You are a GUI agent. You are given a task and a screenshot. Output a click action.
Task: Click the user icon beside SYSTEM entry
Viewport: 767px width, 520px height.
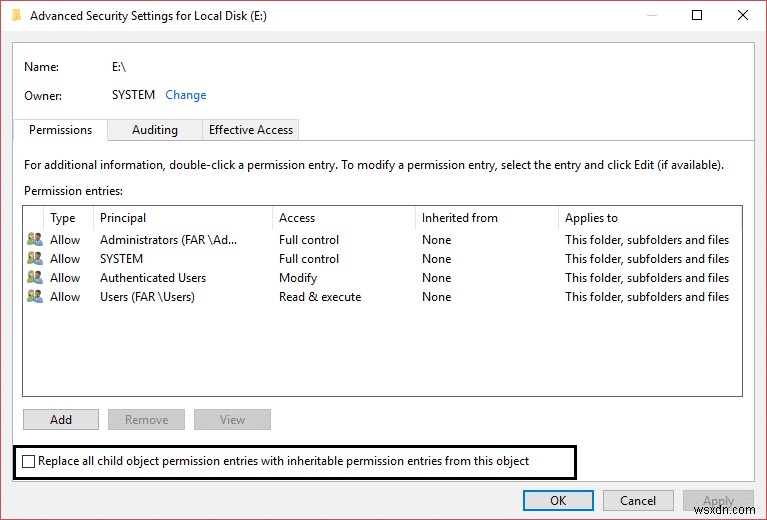[35, 259]
